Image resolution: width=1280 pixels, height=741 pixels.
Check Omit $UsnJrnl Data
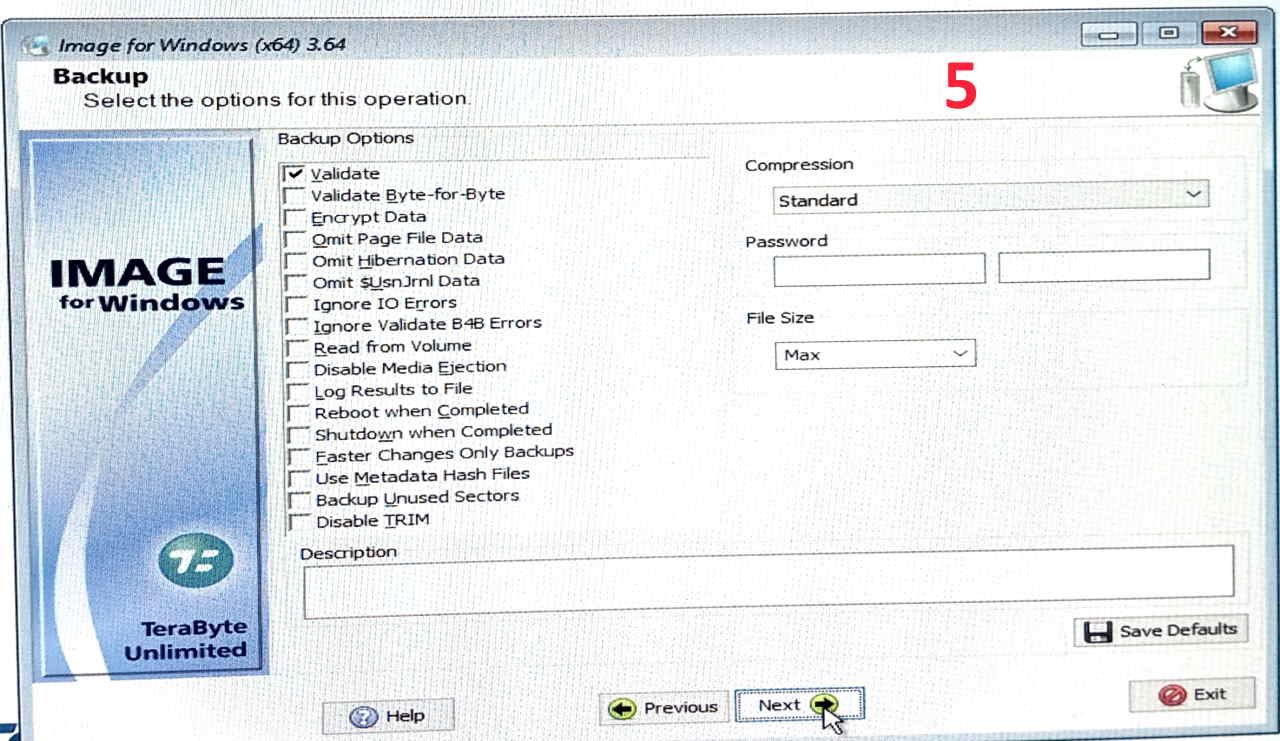(x=295, y=282)
